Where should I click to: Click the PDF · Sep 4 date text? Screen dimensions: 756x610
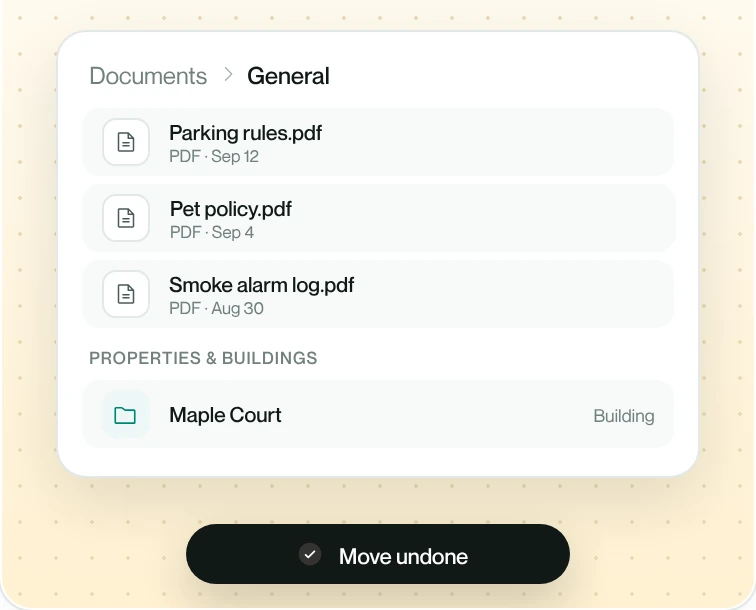coord(212,232)
